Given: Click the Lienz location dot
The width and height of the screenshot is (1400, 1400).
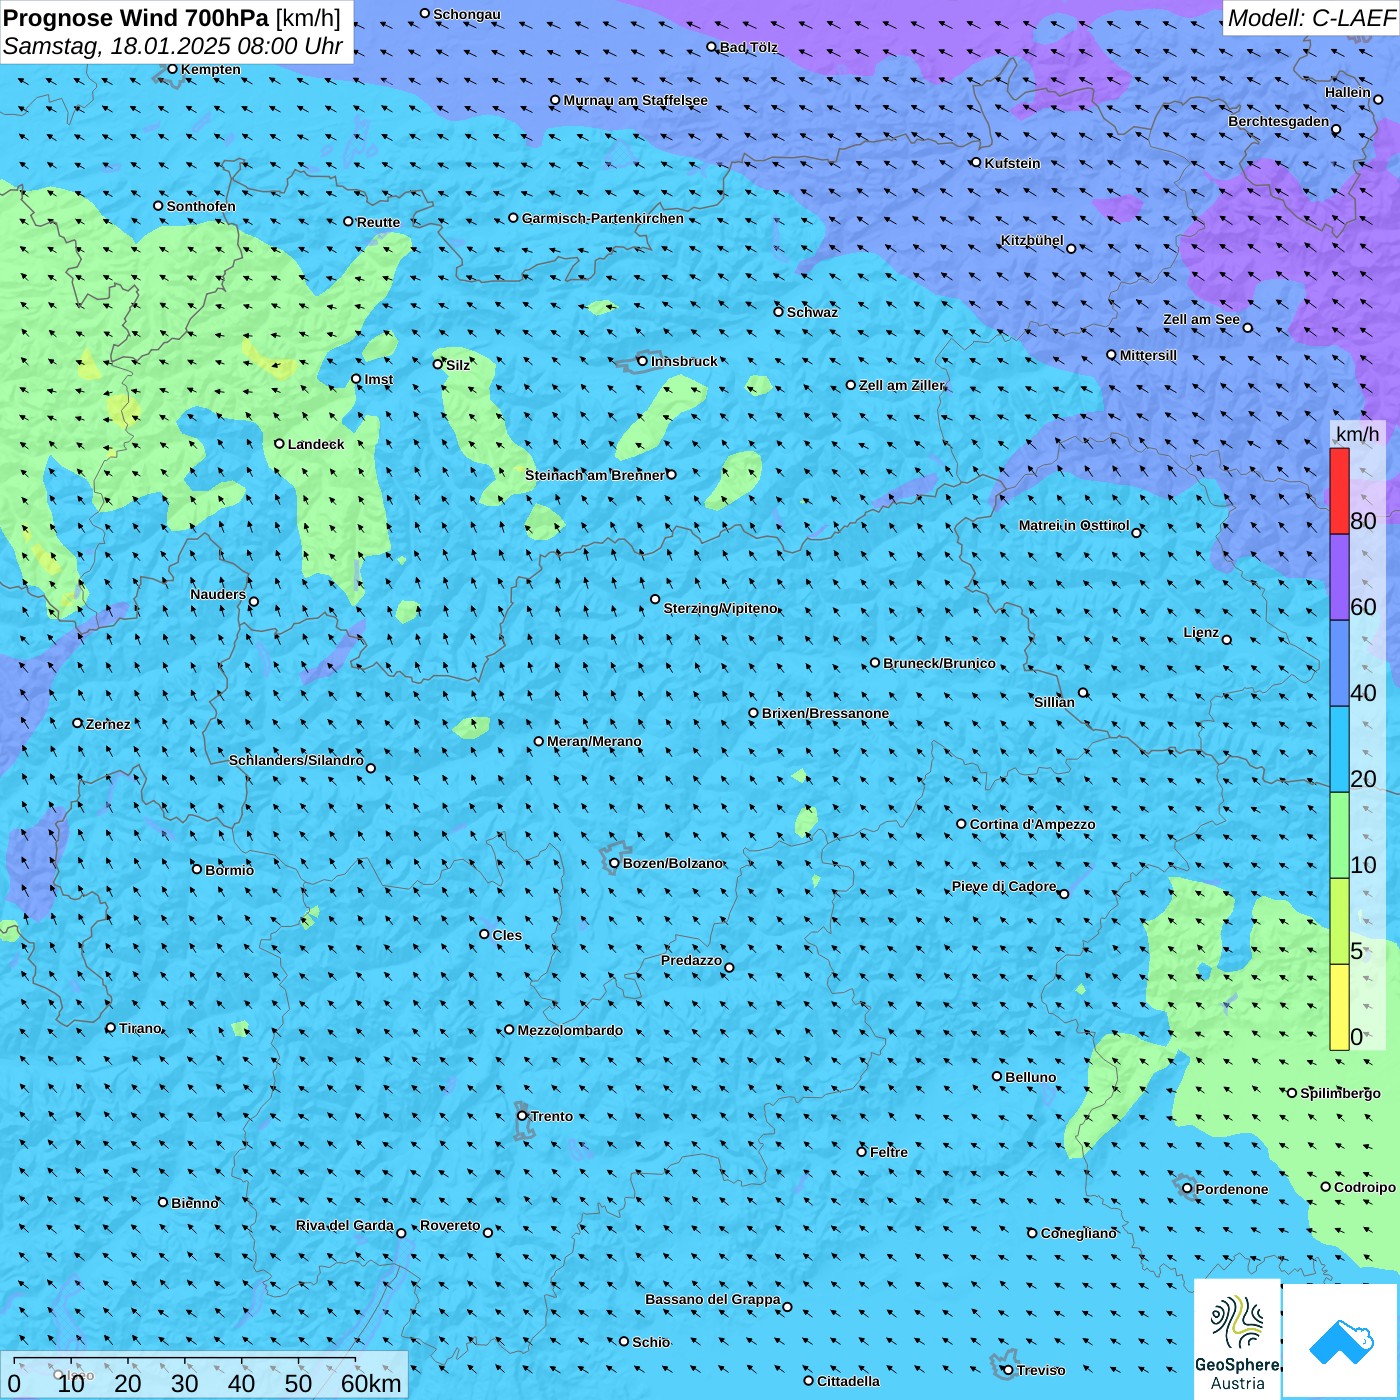Looking at the screenshot, I should 1227,640.
